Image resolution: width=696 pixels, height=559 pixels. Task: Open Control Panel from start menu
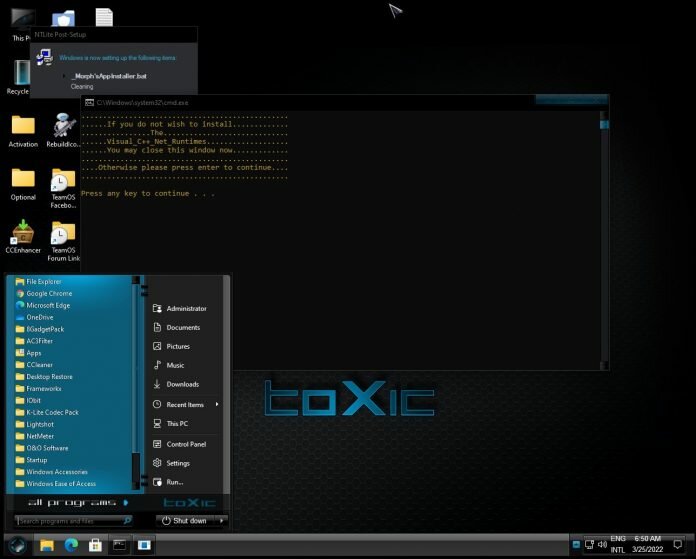click(x=179, y=444)
